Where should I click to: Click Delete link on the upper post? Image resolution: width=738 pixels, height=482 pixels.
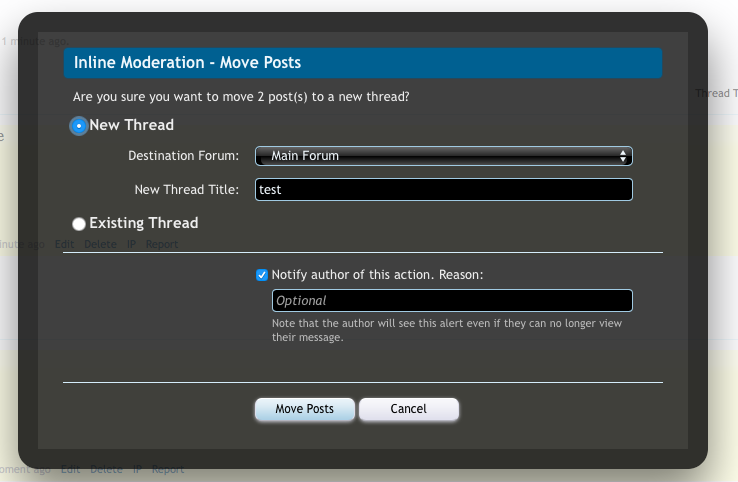(100, 244)
